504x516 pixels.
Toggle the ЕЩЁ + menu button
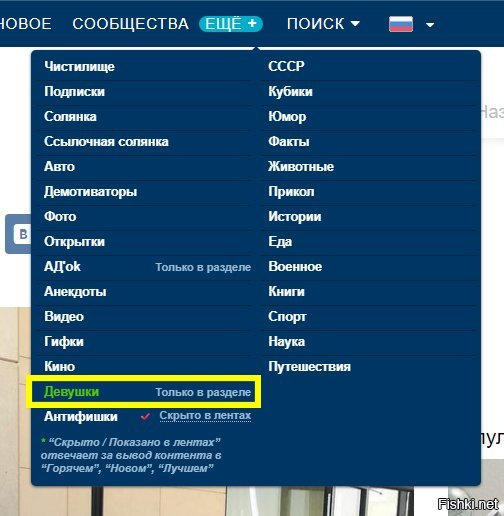click(x=231, y=24)
